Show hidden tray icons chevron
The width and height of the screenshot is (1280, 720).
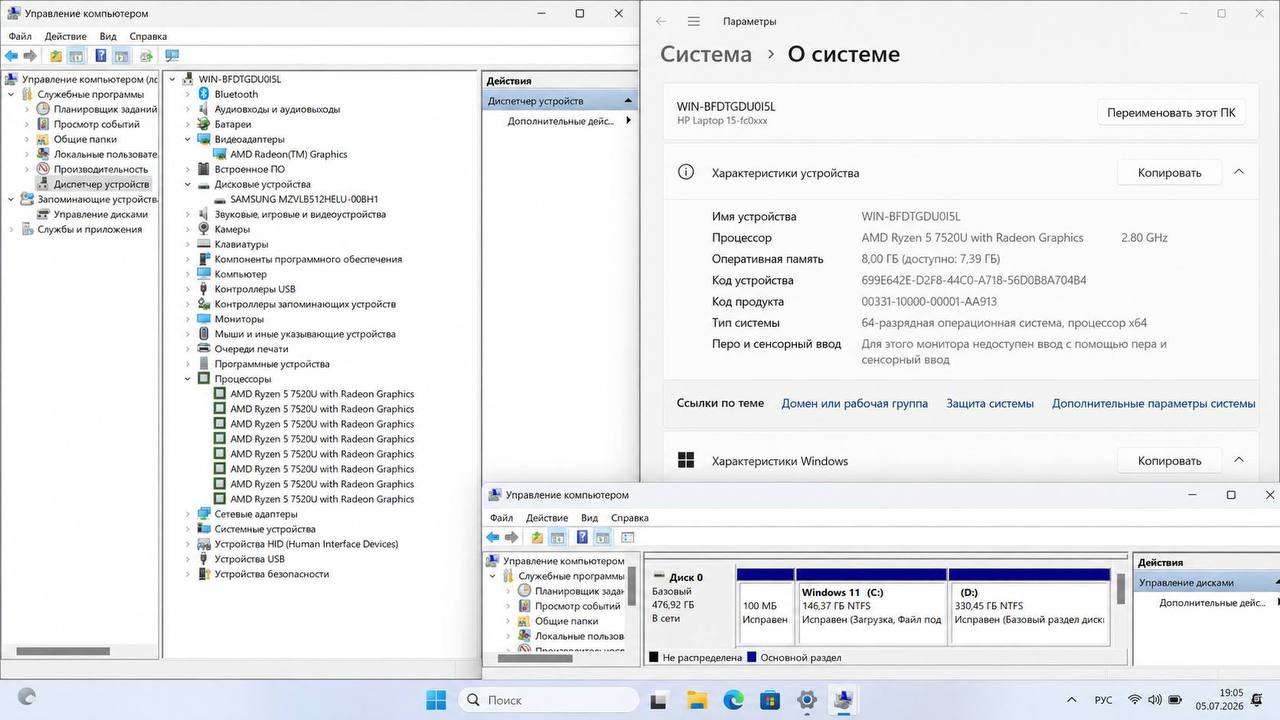(1072, 700)
